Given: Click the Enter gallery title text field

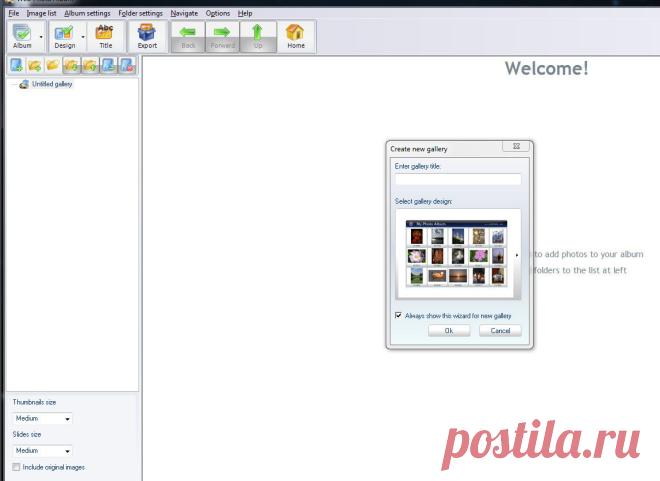Looking at the screenshot, I should (x=458, y=179).
